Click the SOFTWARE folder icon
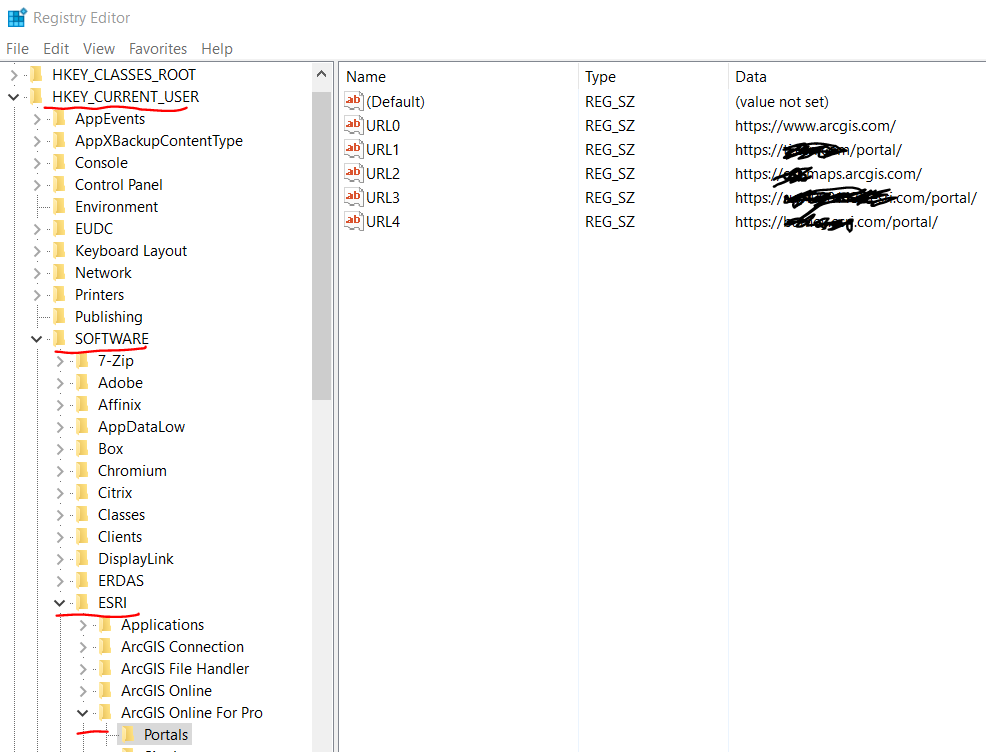 (x=60, y=339)
